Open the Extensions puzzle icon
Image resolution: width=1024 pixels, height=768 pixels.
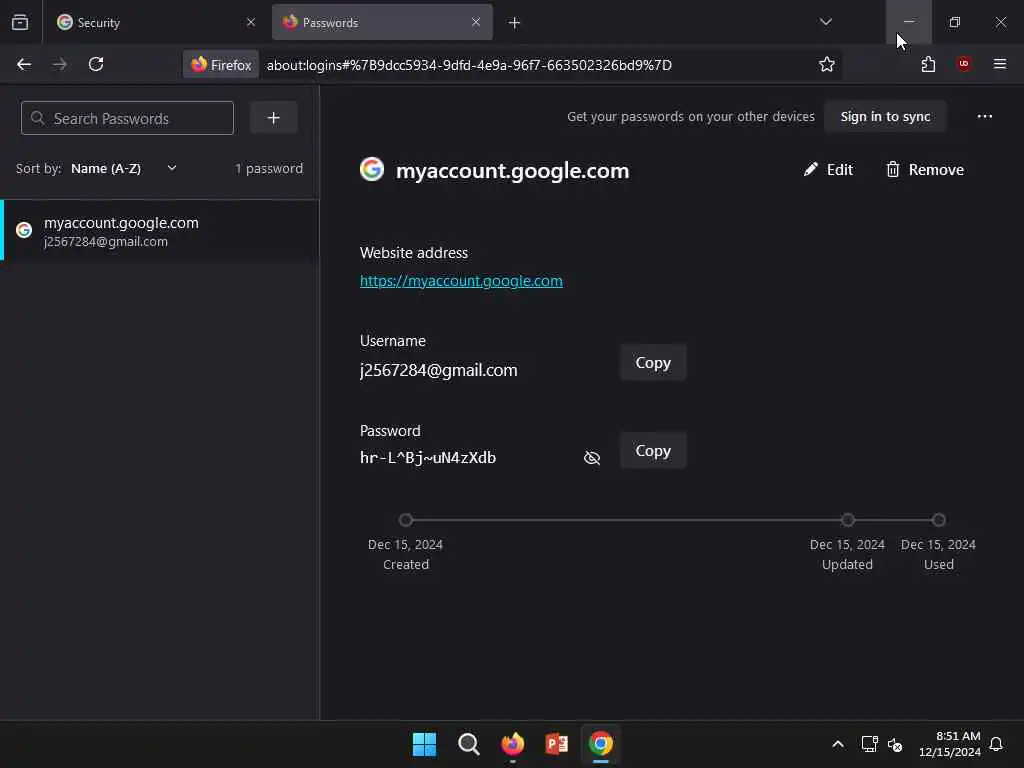pos(928,64)
